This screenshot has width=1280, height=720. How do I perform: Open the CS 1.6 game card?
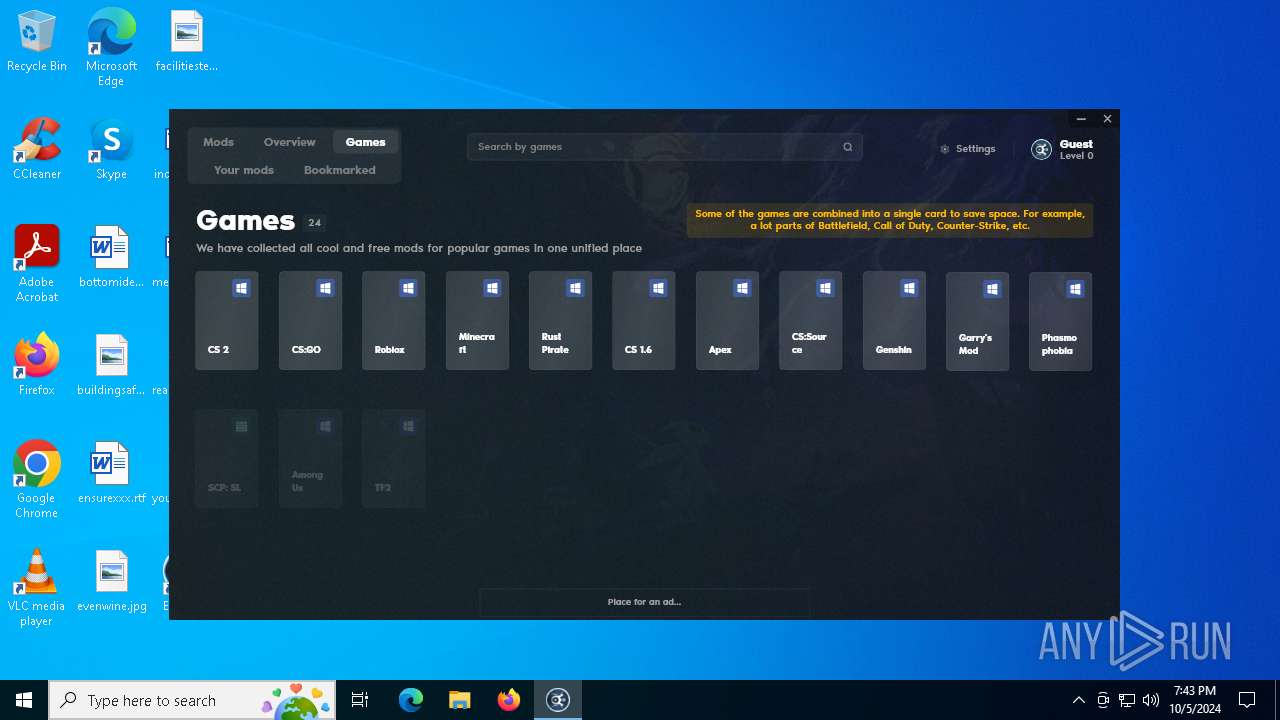pos(644,321)
